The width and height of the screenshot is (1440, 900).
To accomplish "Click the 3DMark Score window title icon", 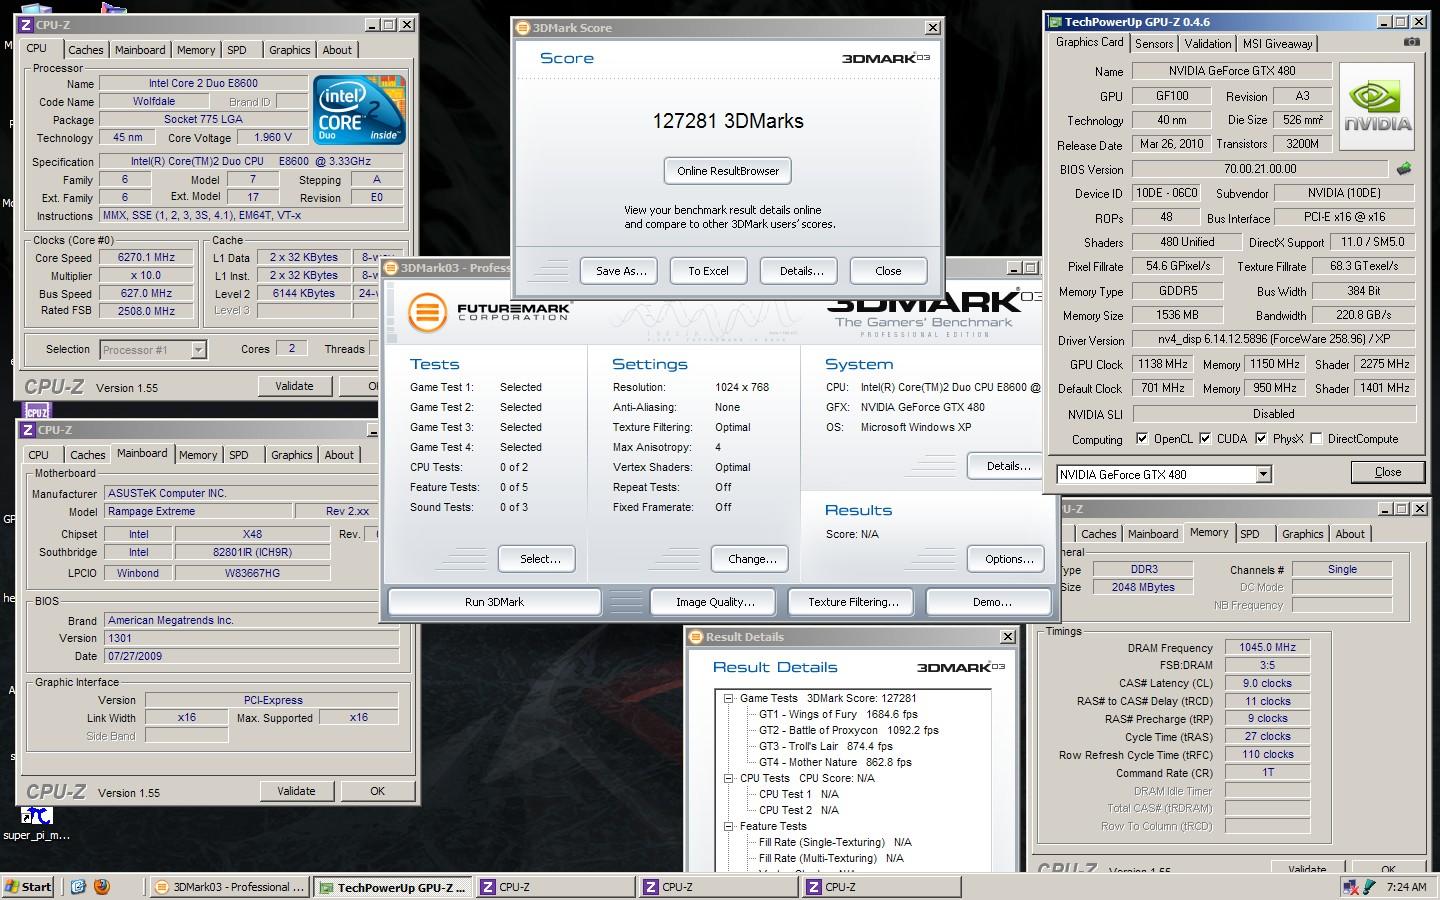I will 523,28.
